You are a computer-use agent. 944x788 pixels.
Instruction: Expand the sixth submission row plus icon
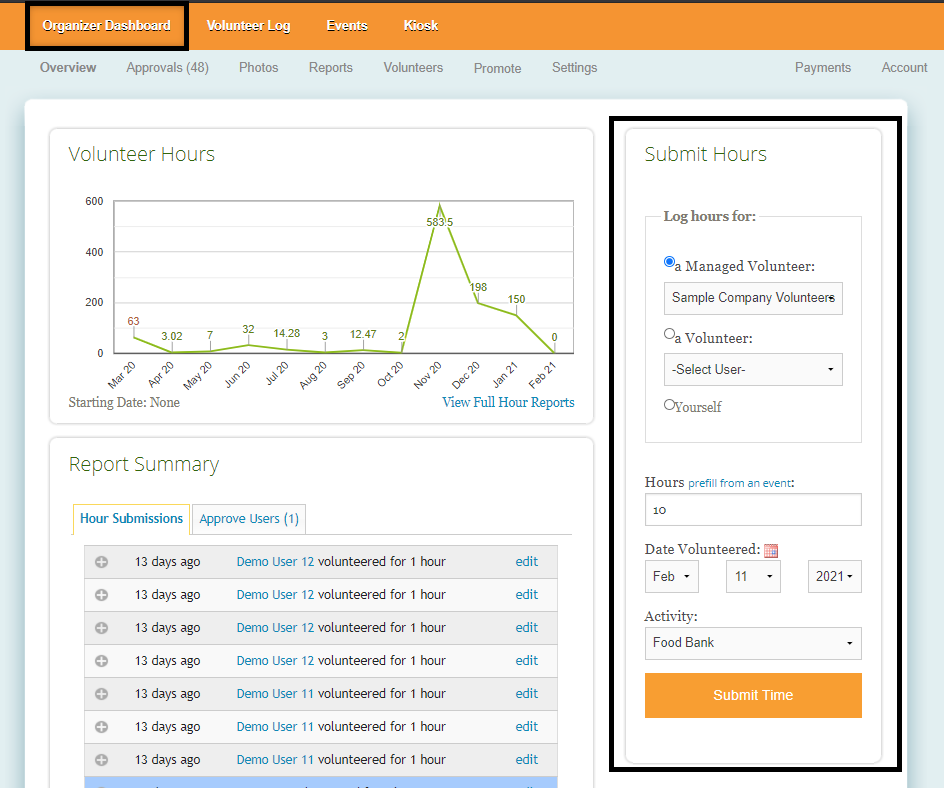pyautogui.click(x=101, y=727)
